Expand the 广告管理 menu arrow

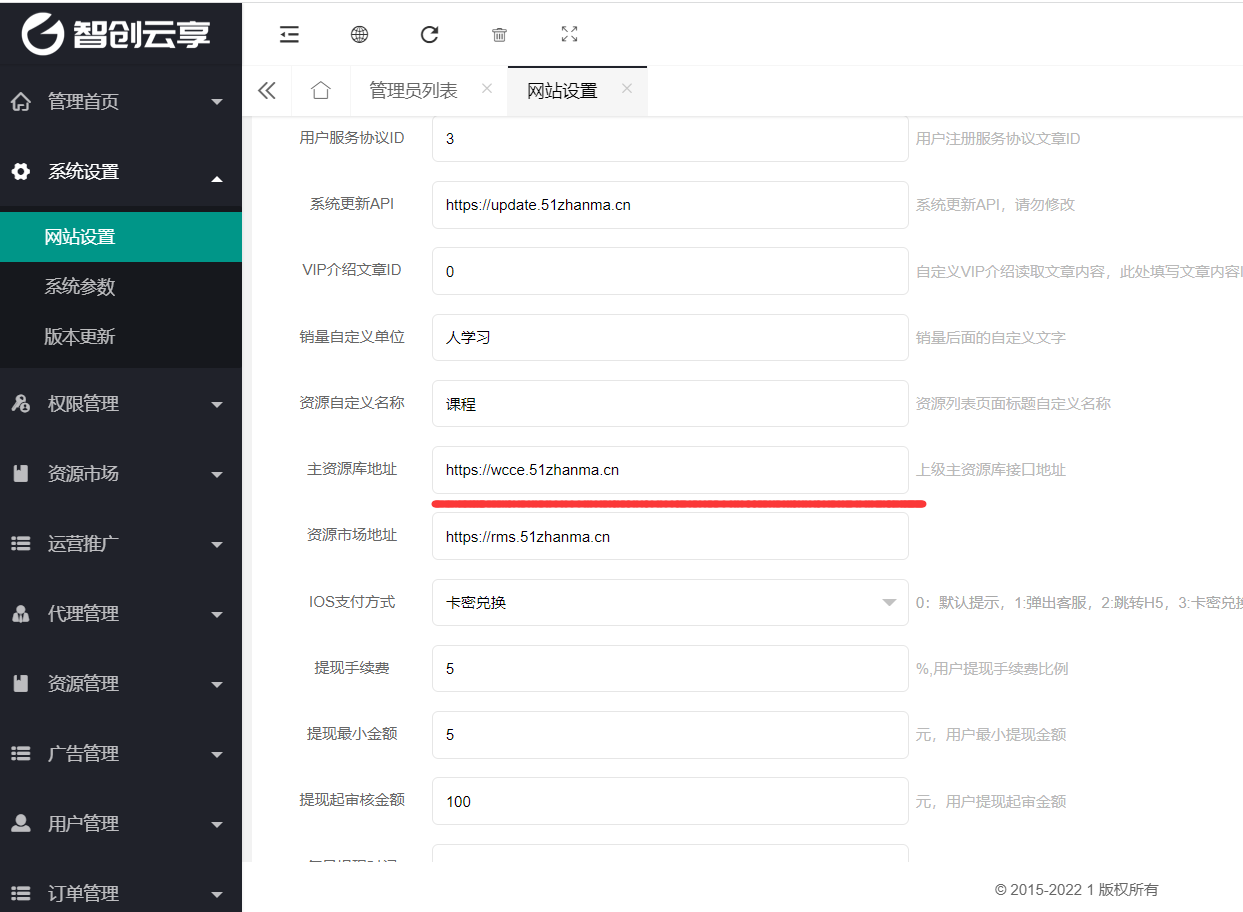click(217, 755)
